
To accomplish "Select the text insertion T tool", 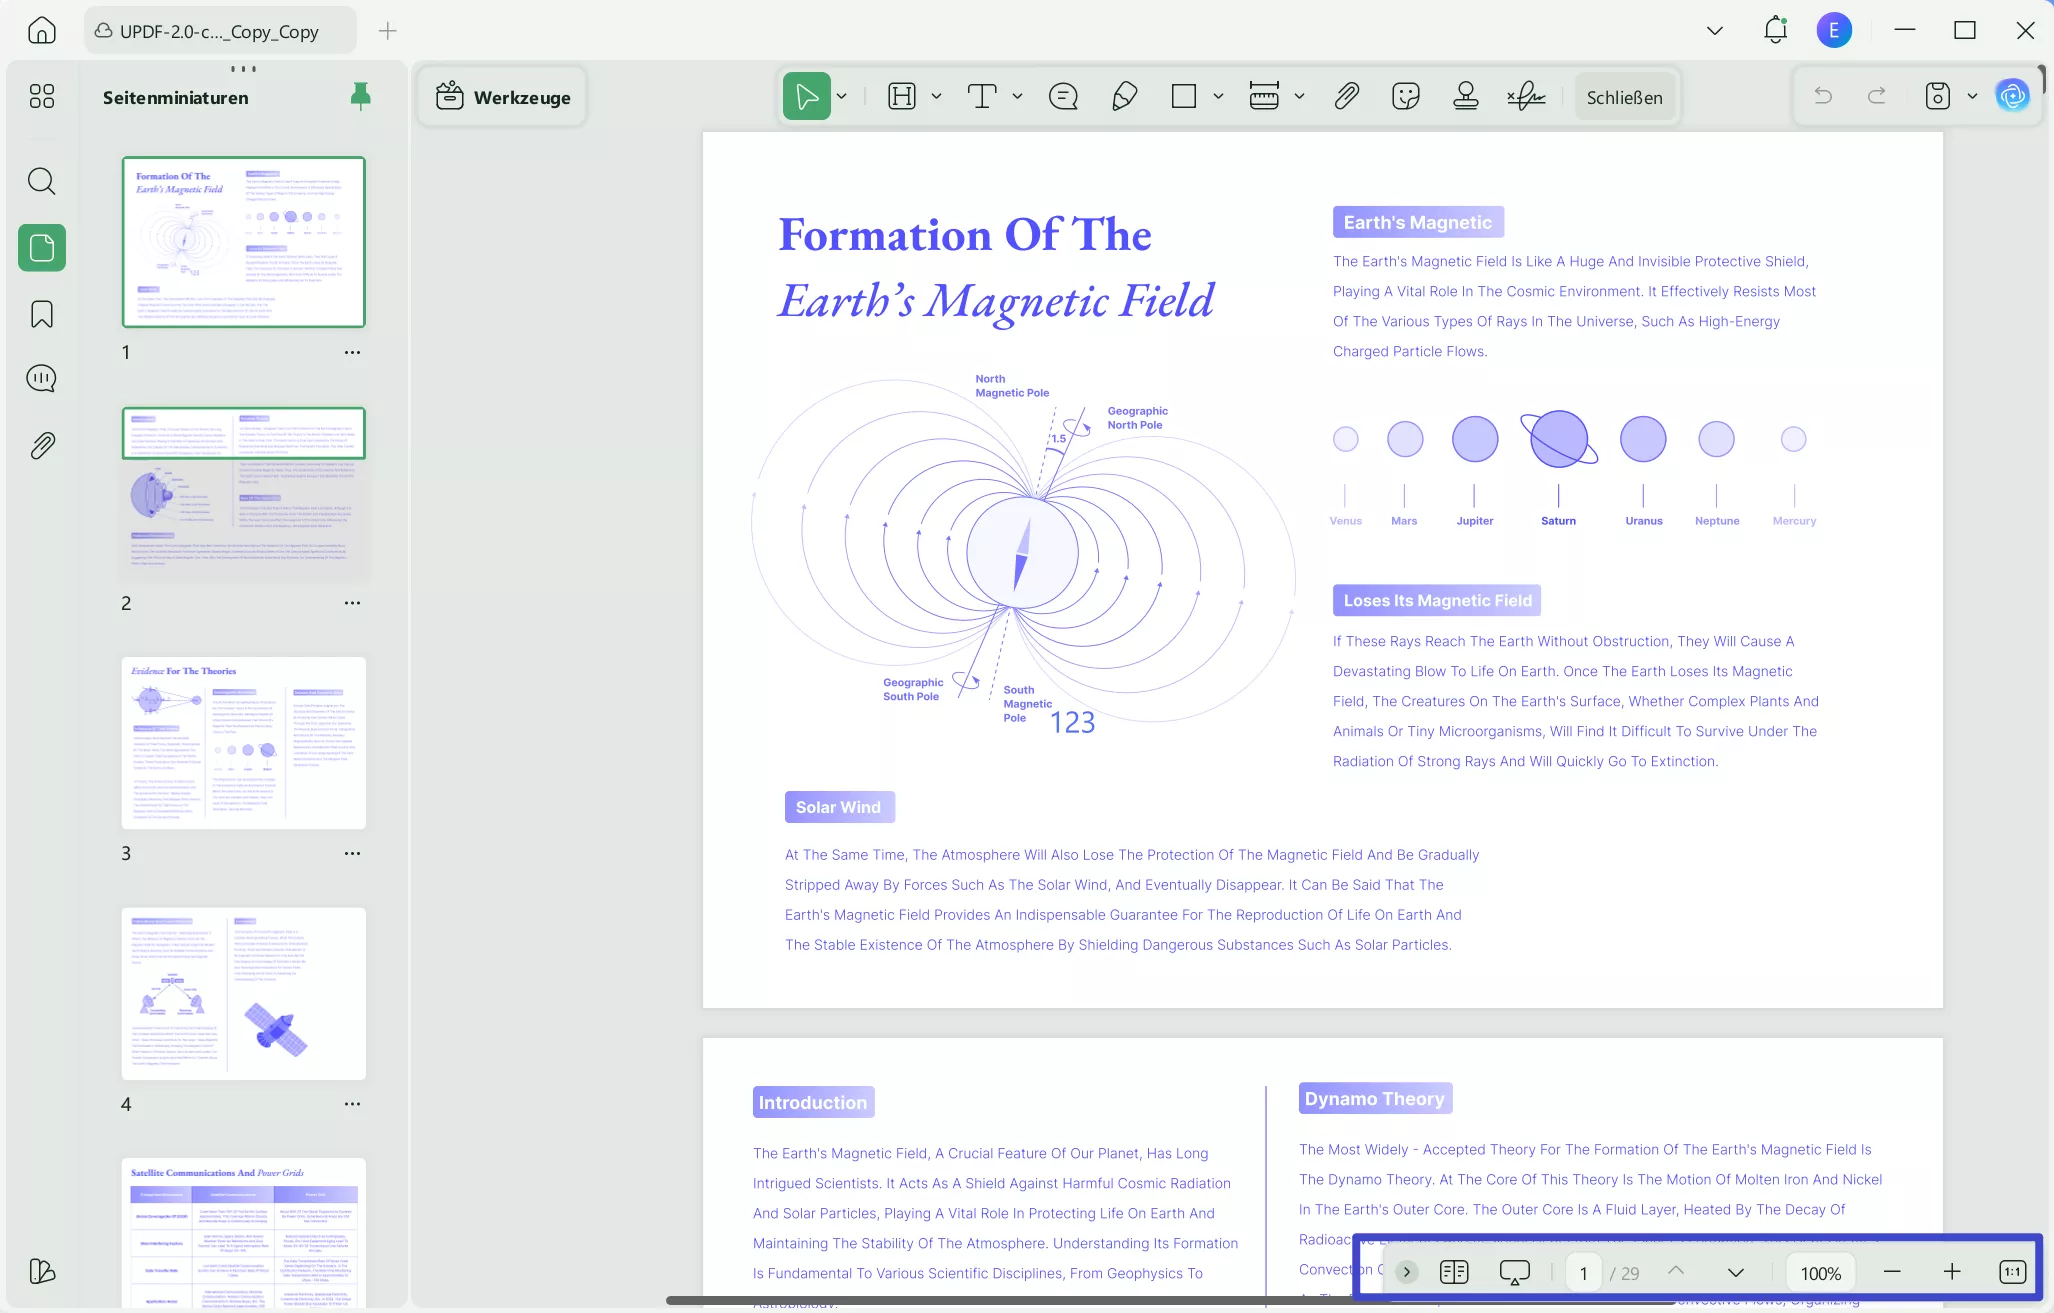I will click(x=982, y=96).
